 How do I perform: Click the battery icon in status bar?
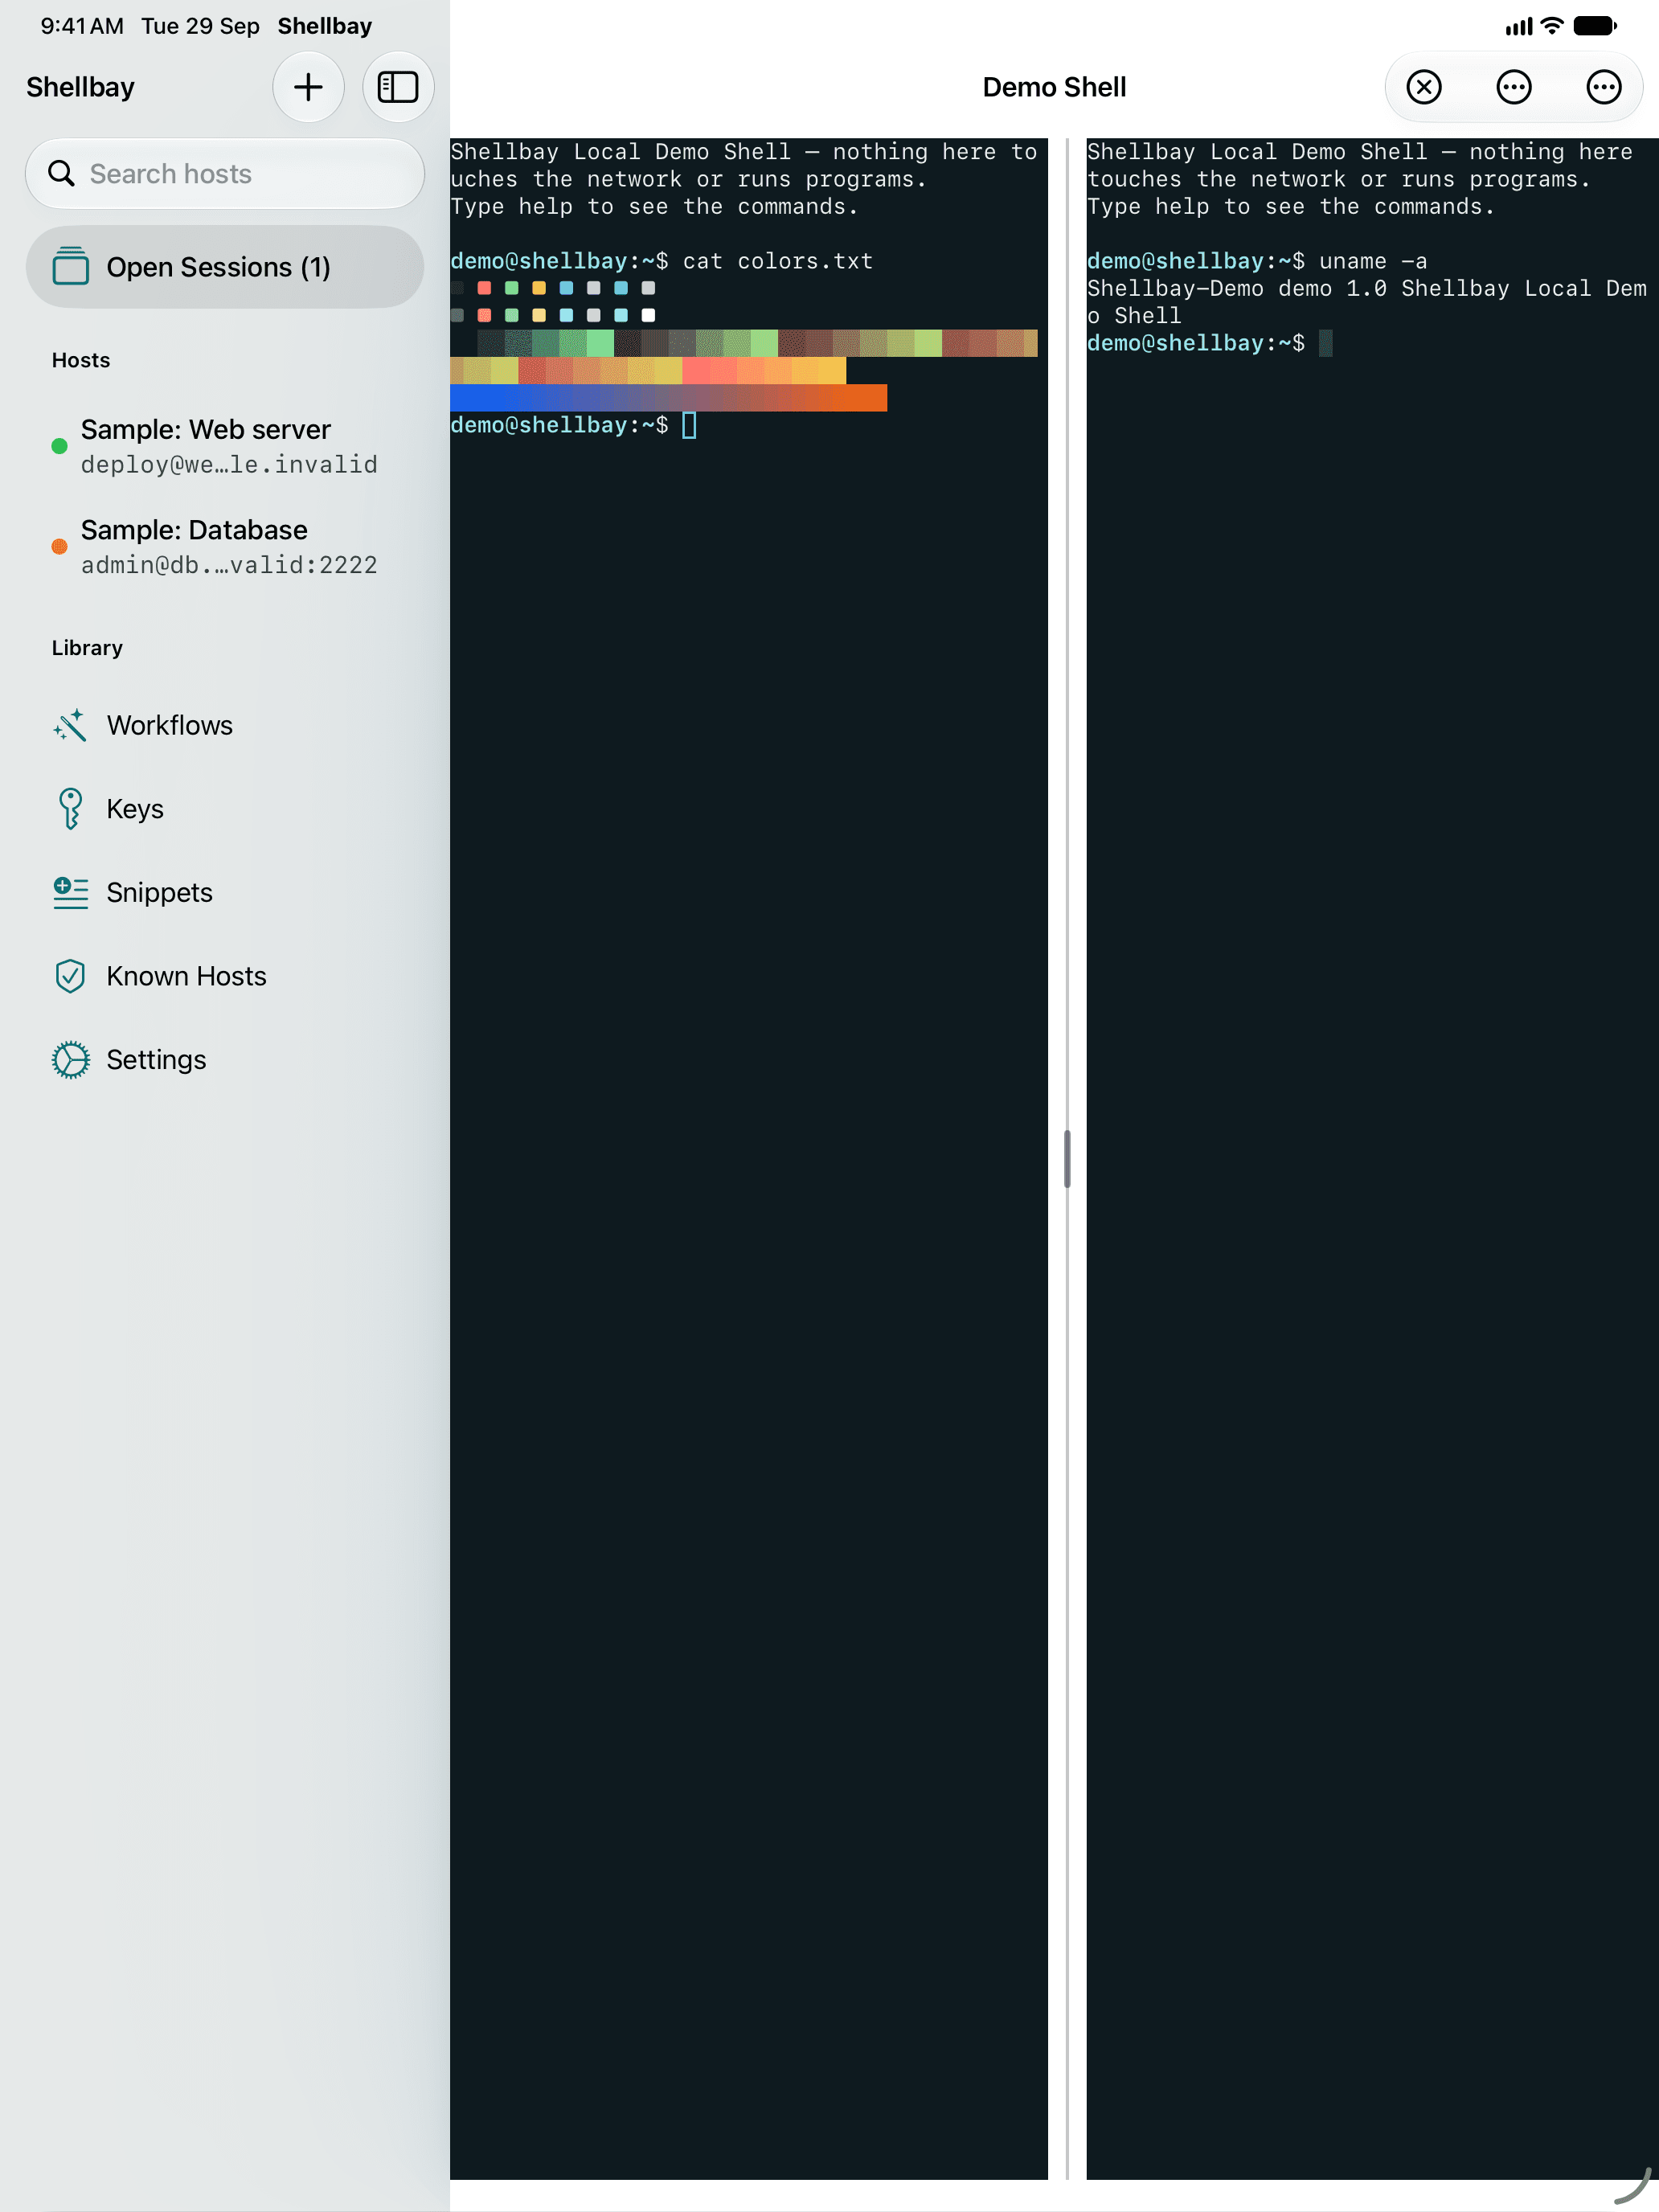1595,26
